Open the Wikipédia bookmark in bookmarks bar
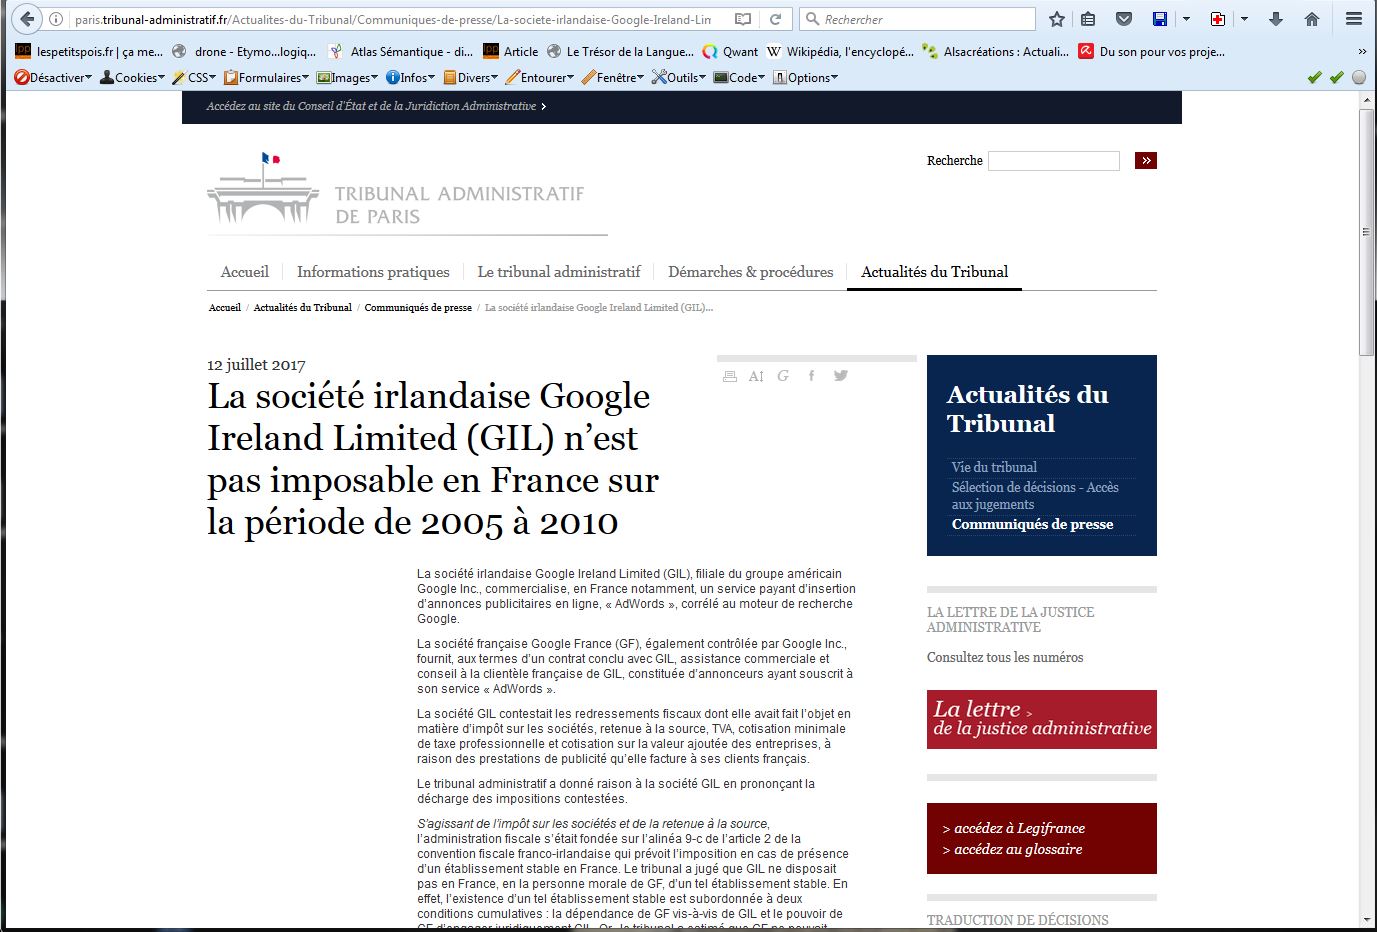The image size is (1377, 932). 840,52
